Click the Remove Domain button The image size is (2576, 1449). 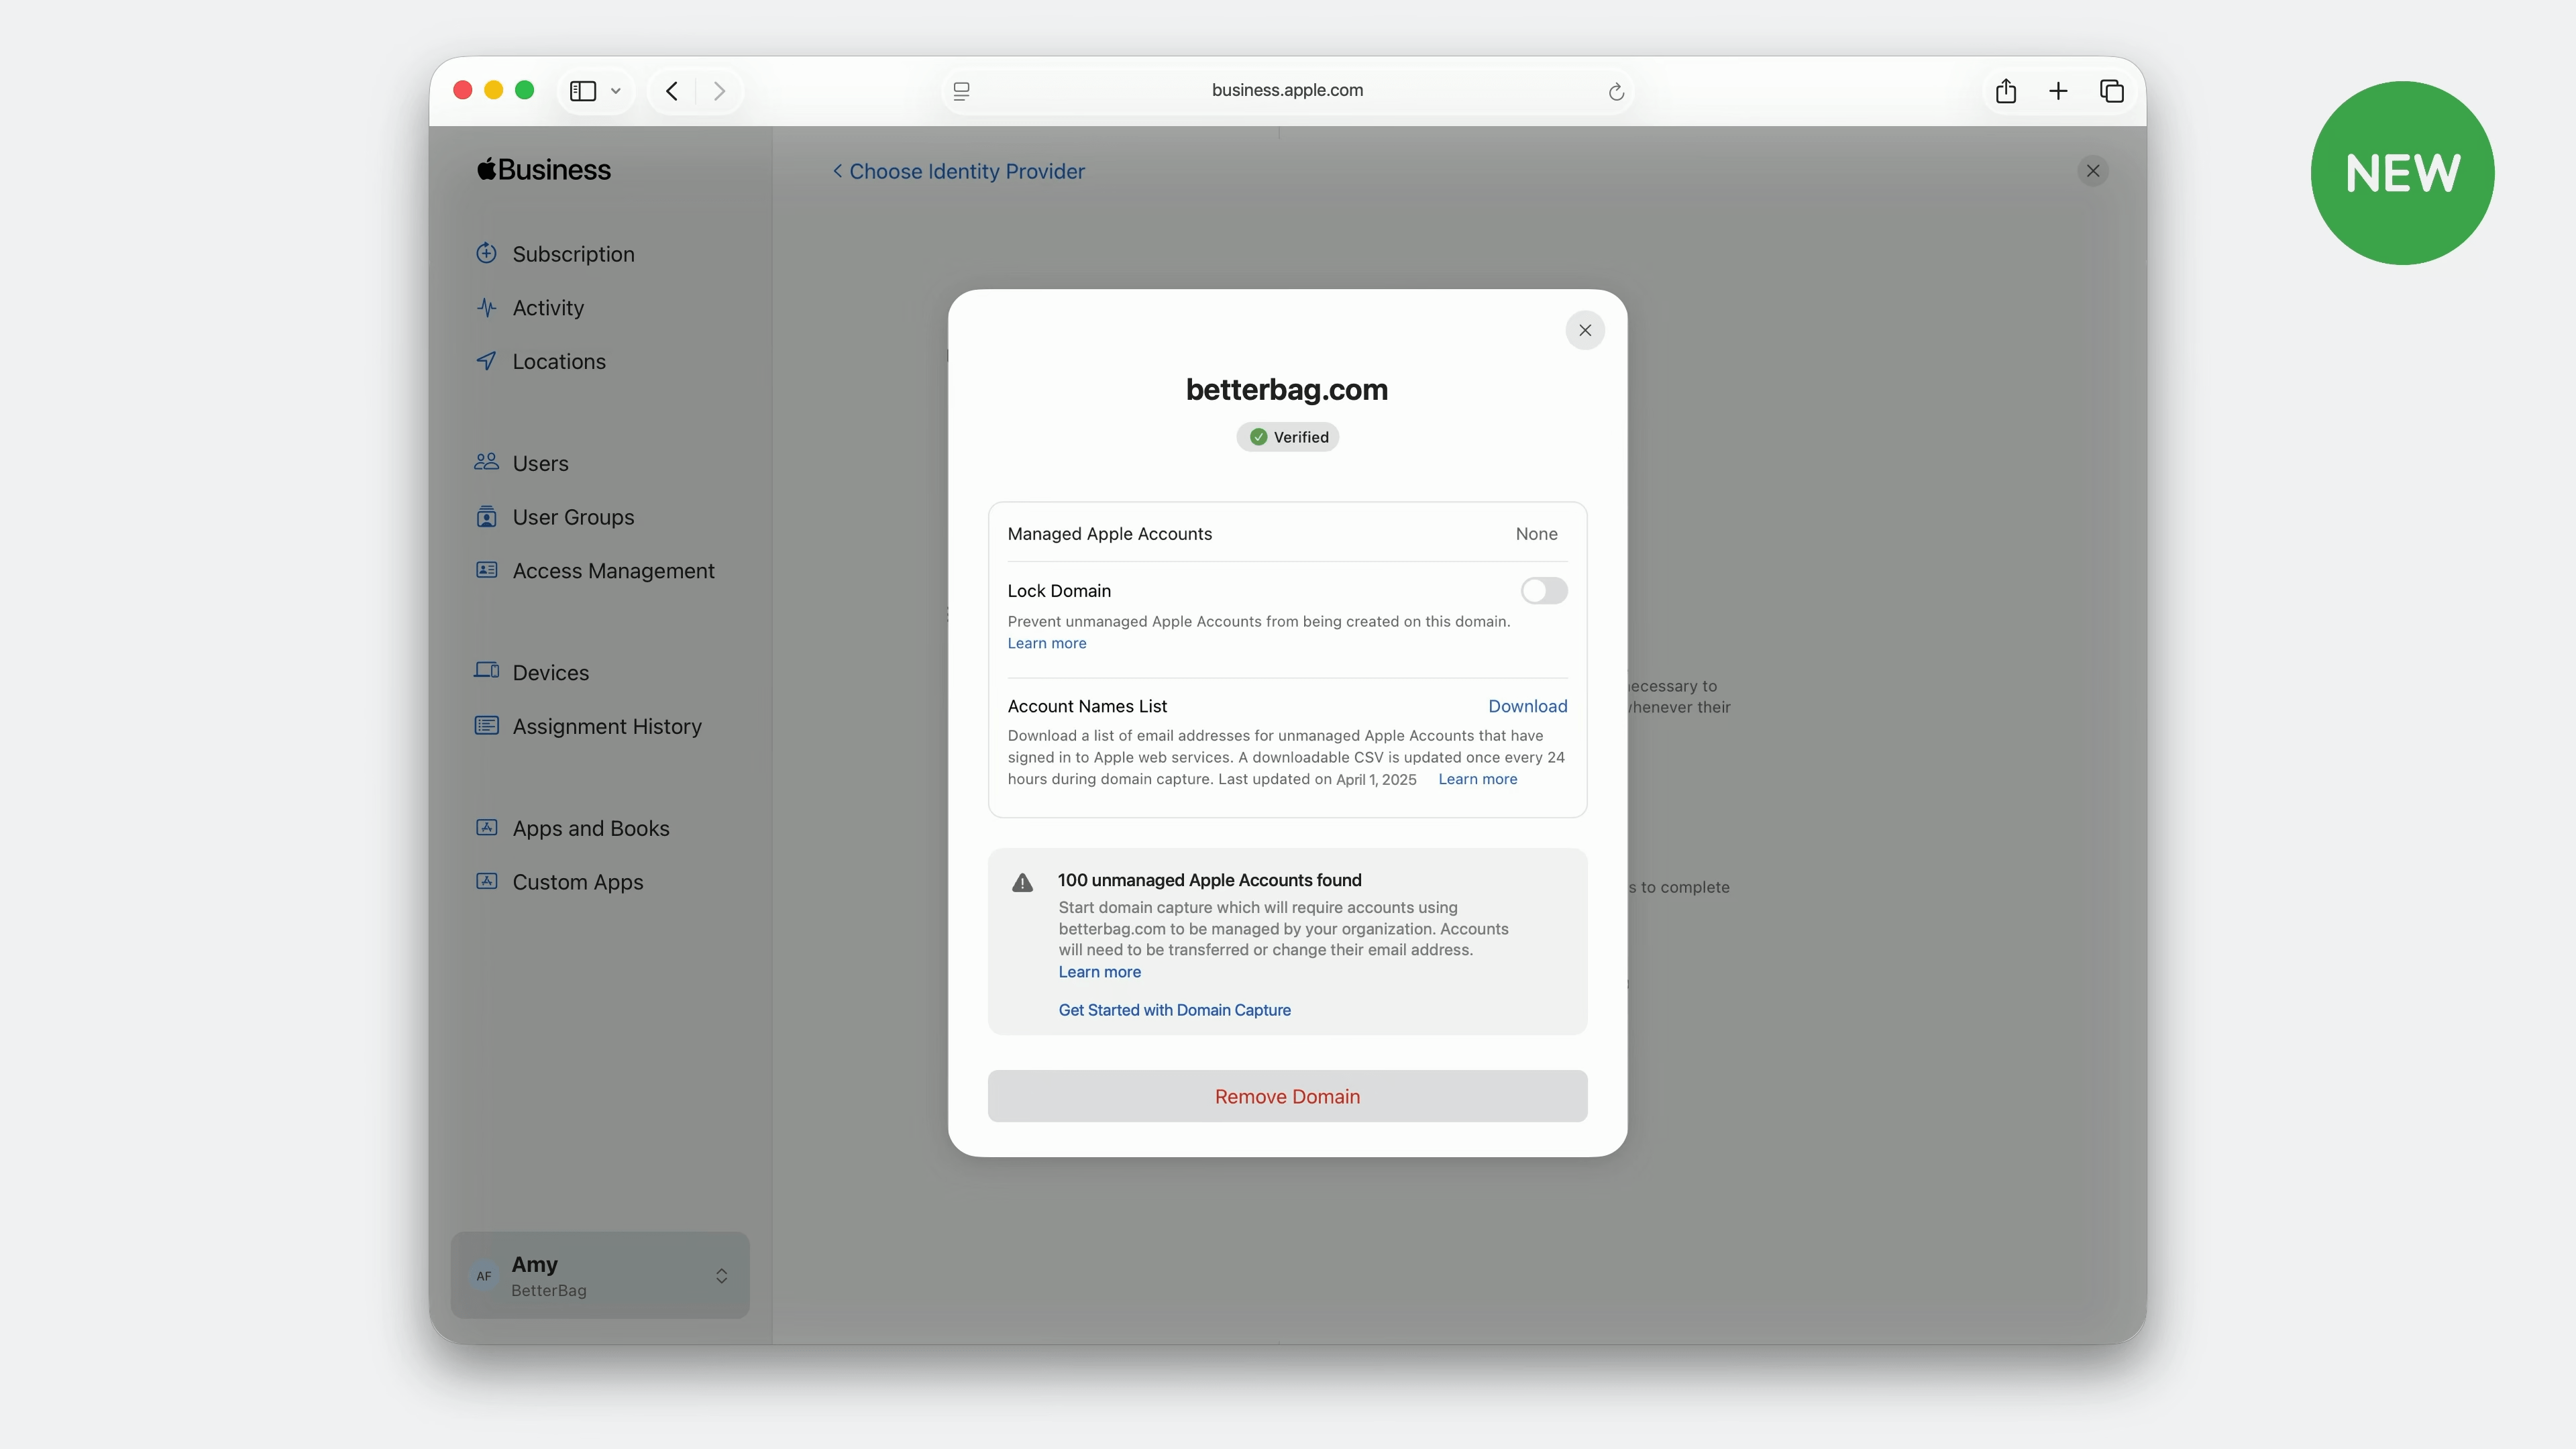(x=1287, y=1096)
